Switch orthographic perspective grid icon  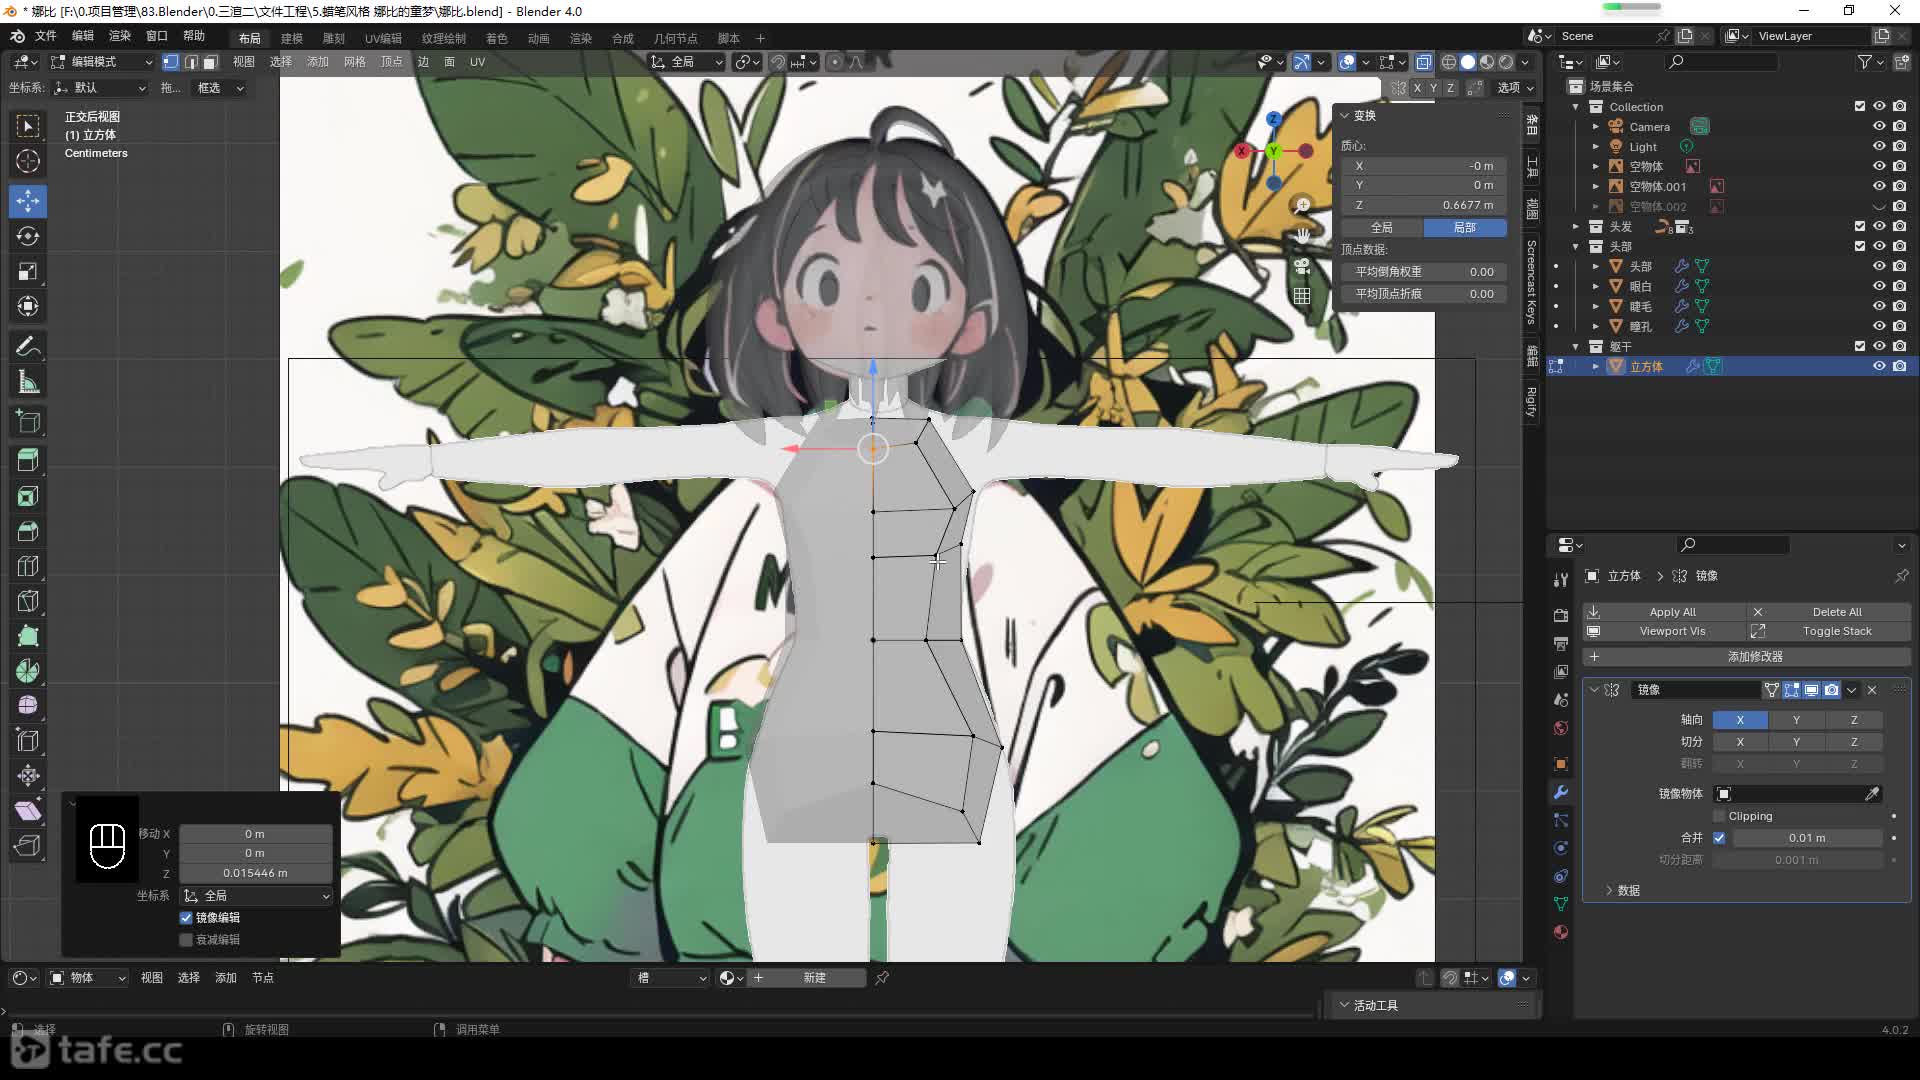coord(1302,296)
